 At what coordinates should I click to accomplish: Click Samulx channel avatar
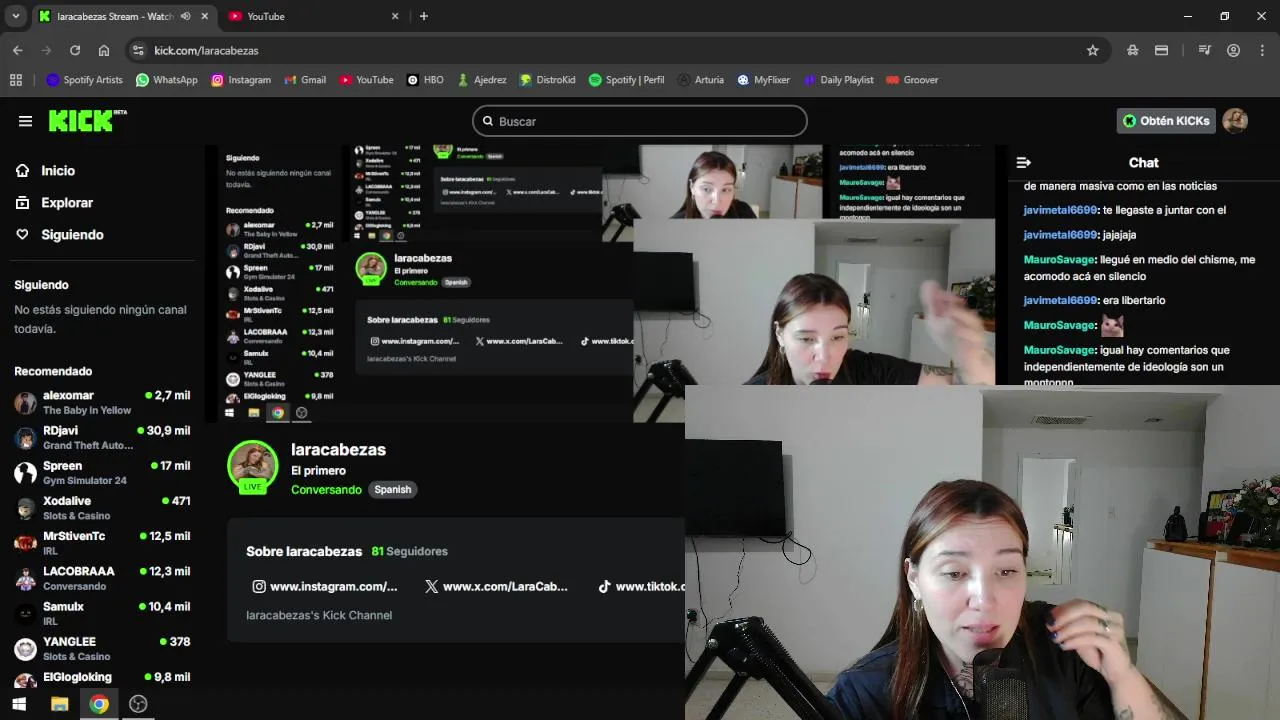25,613
